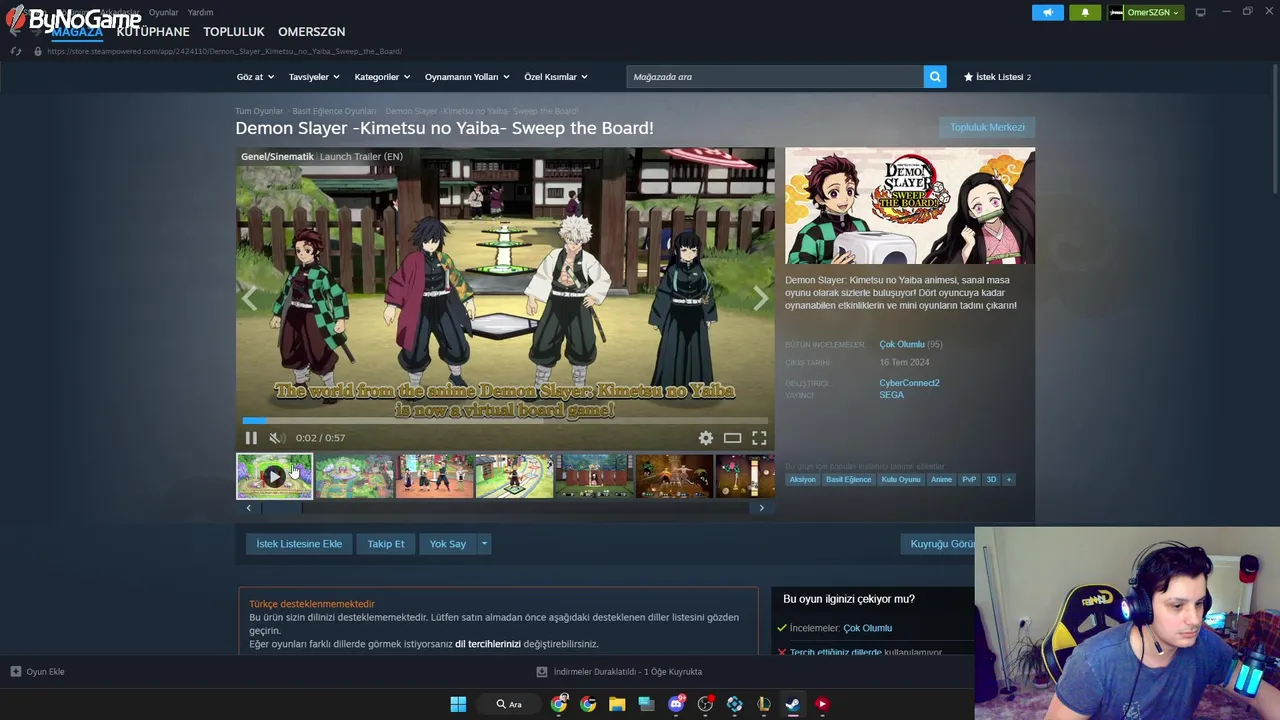Expand the 'Göz at' store menu
The width and height of the screenshot is (1280, 720).
pyautogui.click(x=254, y=77)
